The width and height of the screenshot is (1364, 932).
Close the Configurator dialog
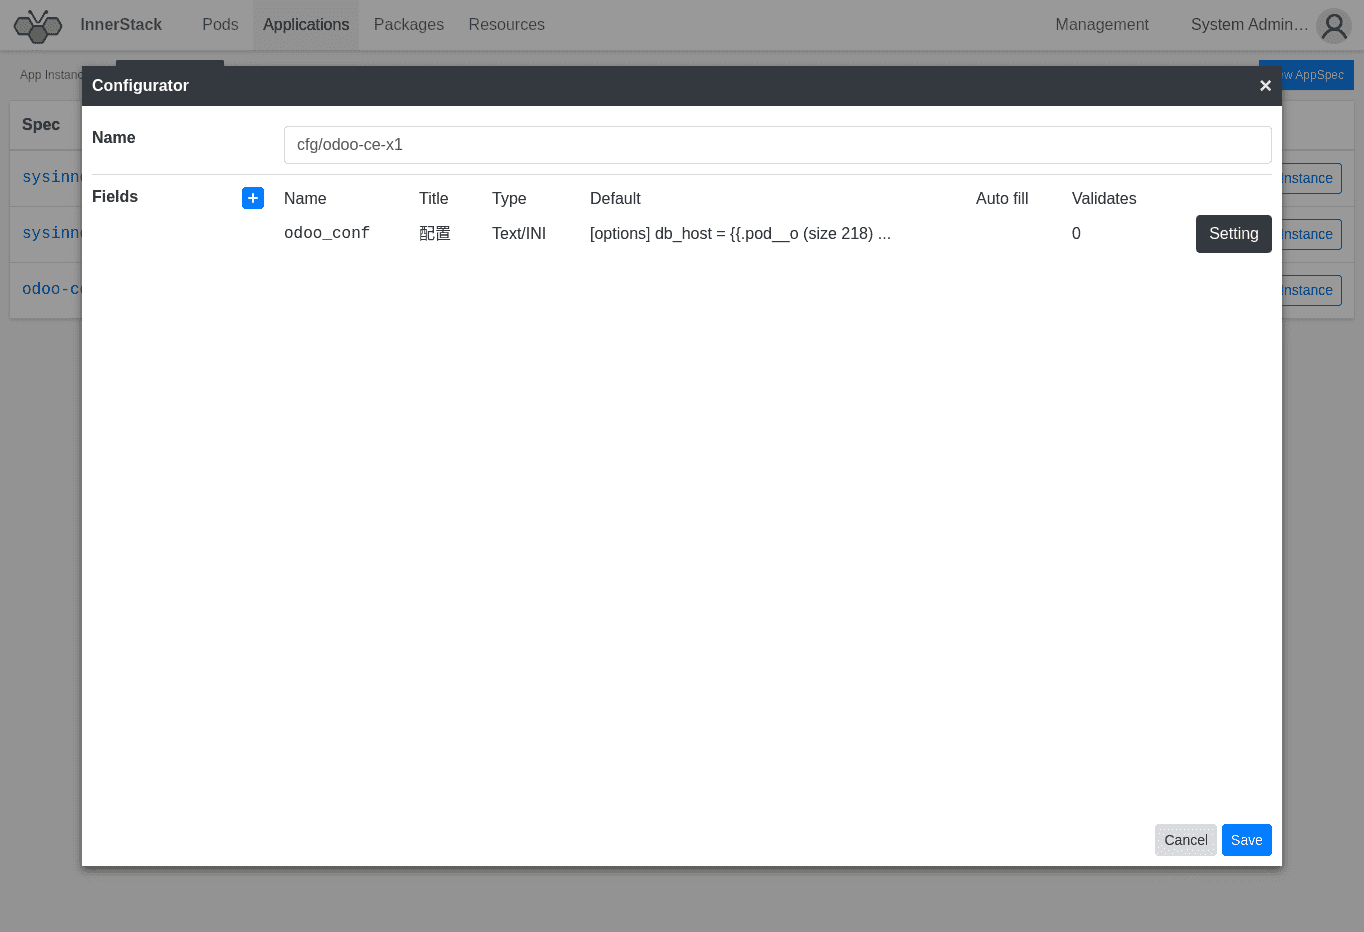1265,86
